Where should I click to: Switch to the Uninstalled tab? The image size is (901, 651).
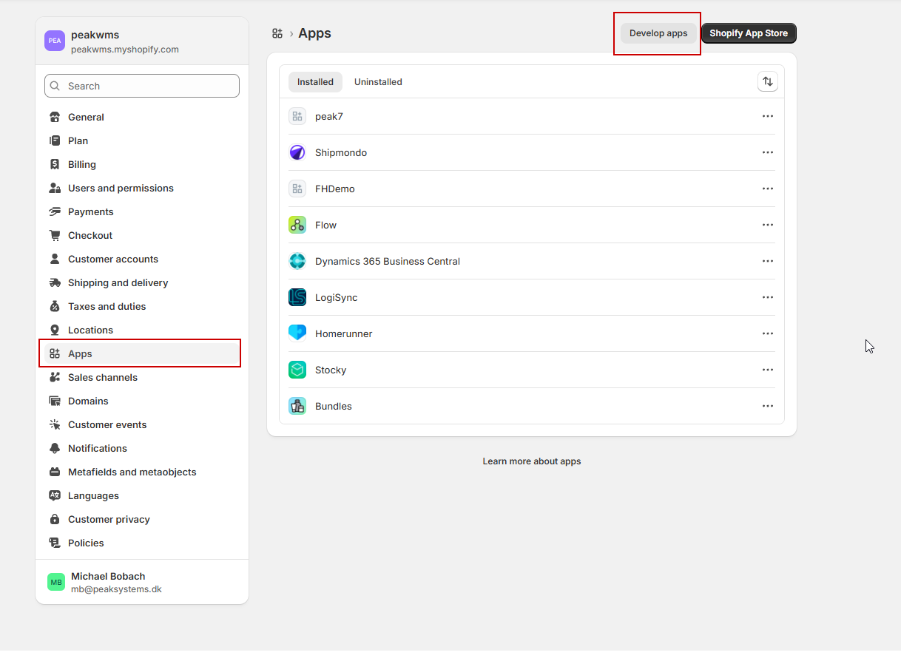click(378, 82)
